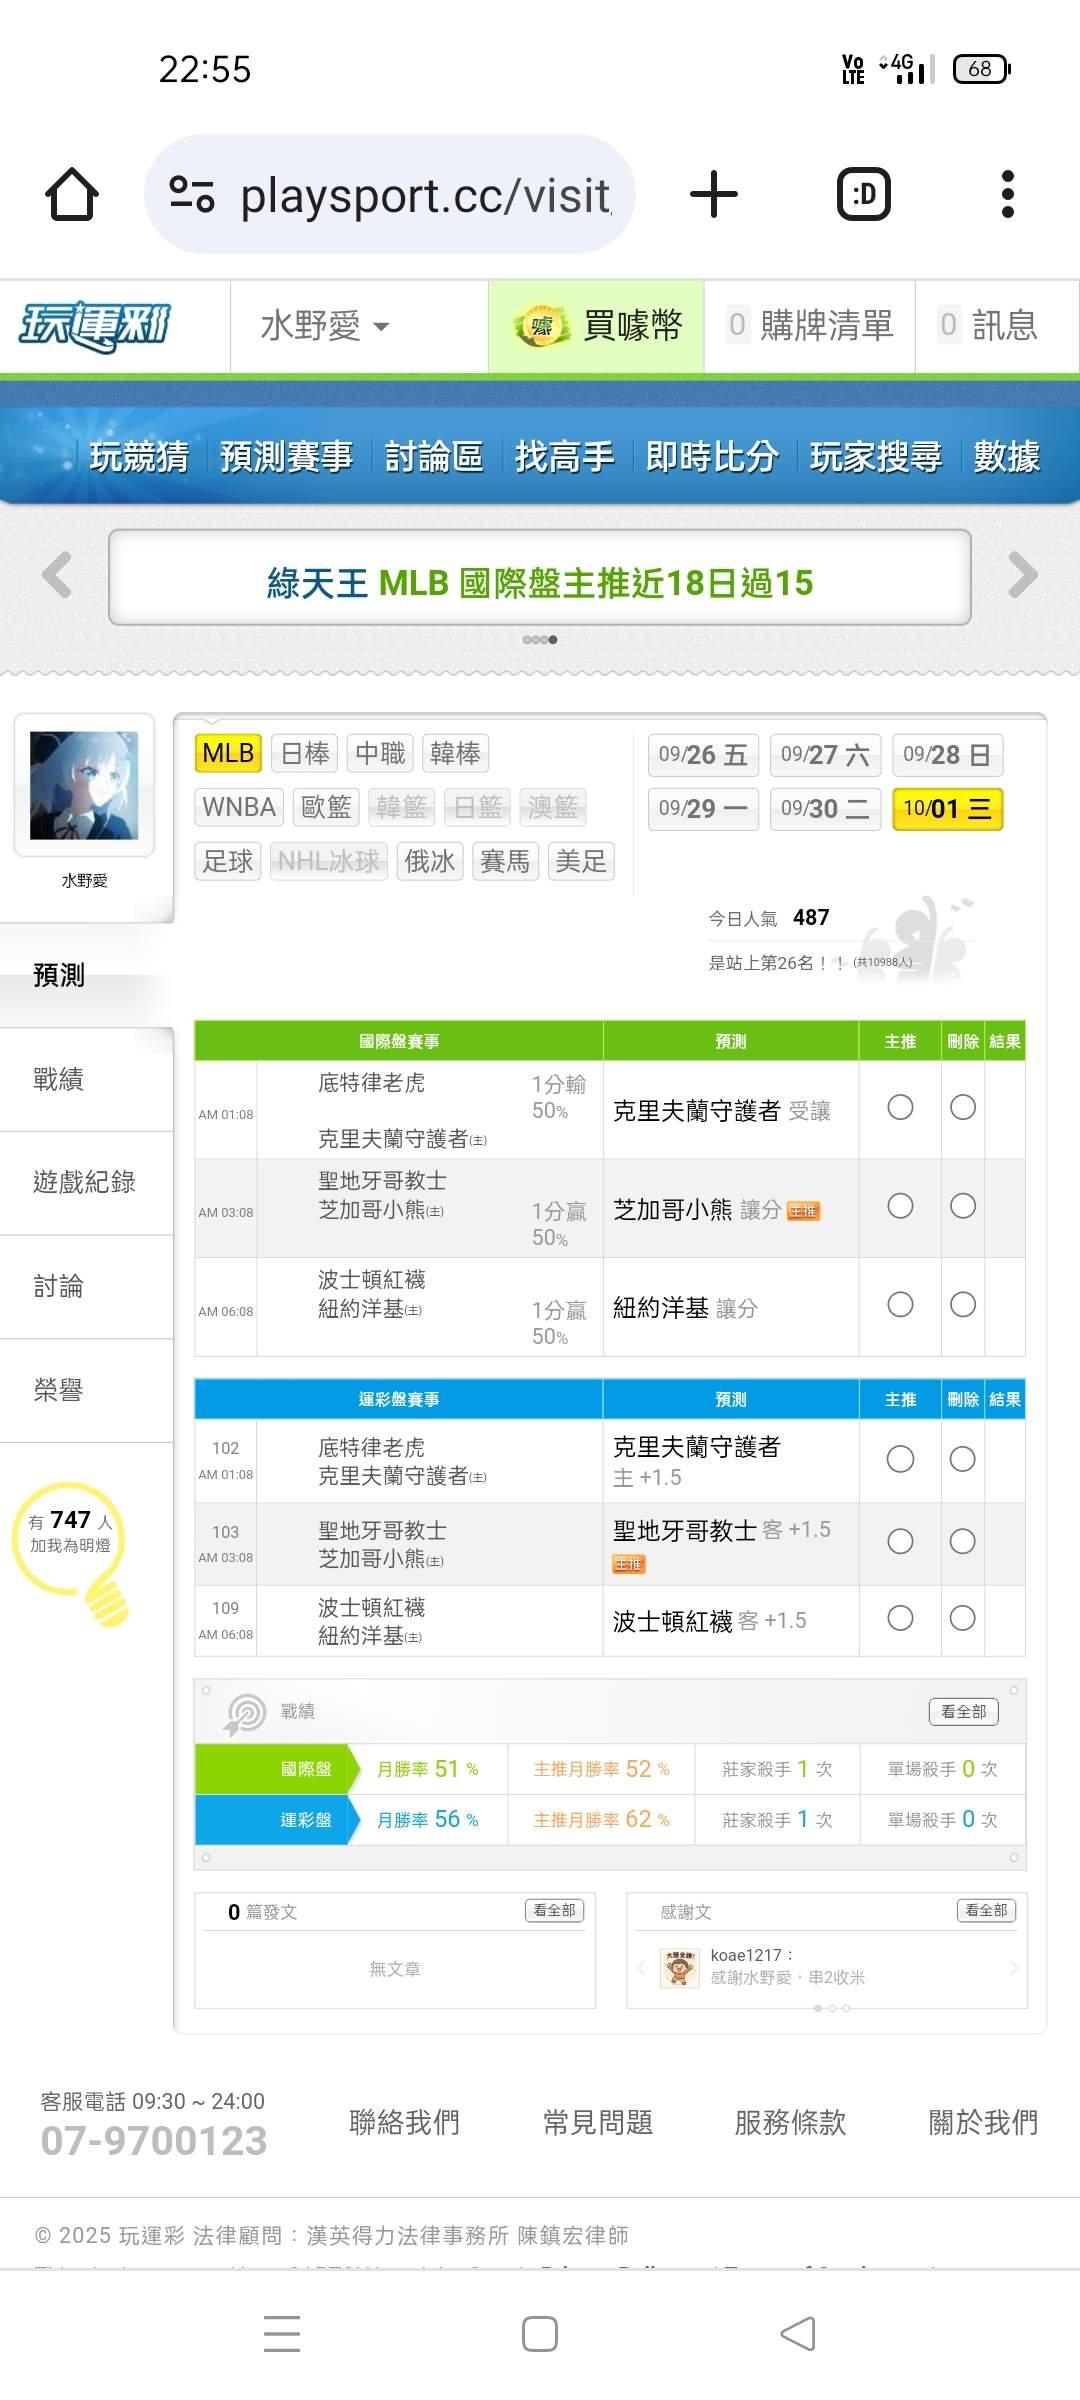Tap the banner carousel page dots
This screenshot has height=2400, width=1080.
[540, 640]
